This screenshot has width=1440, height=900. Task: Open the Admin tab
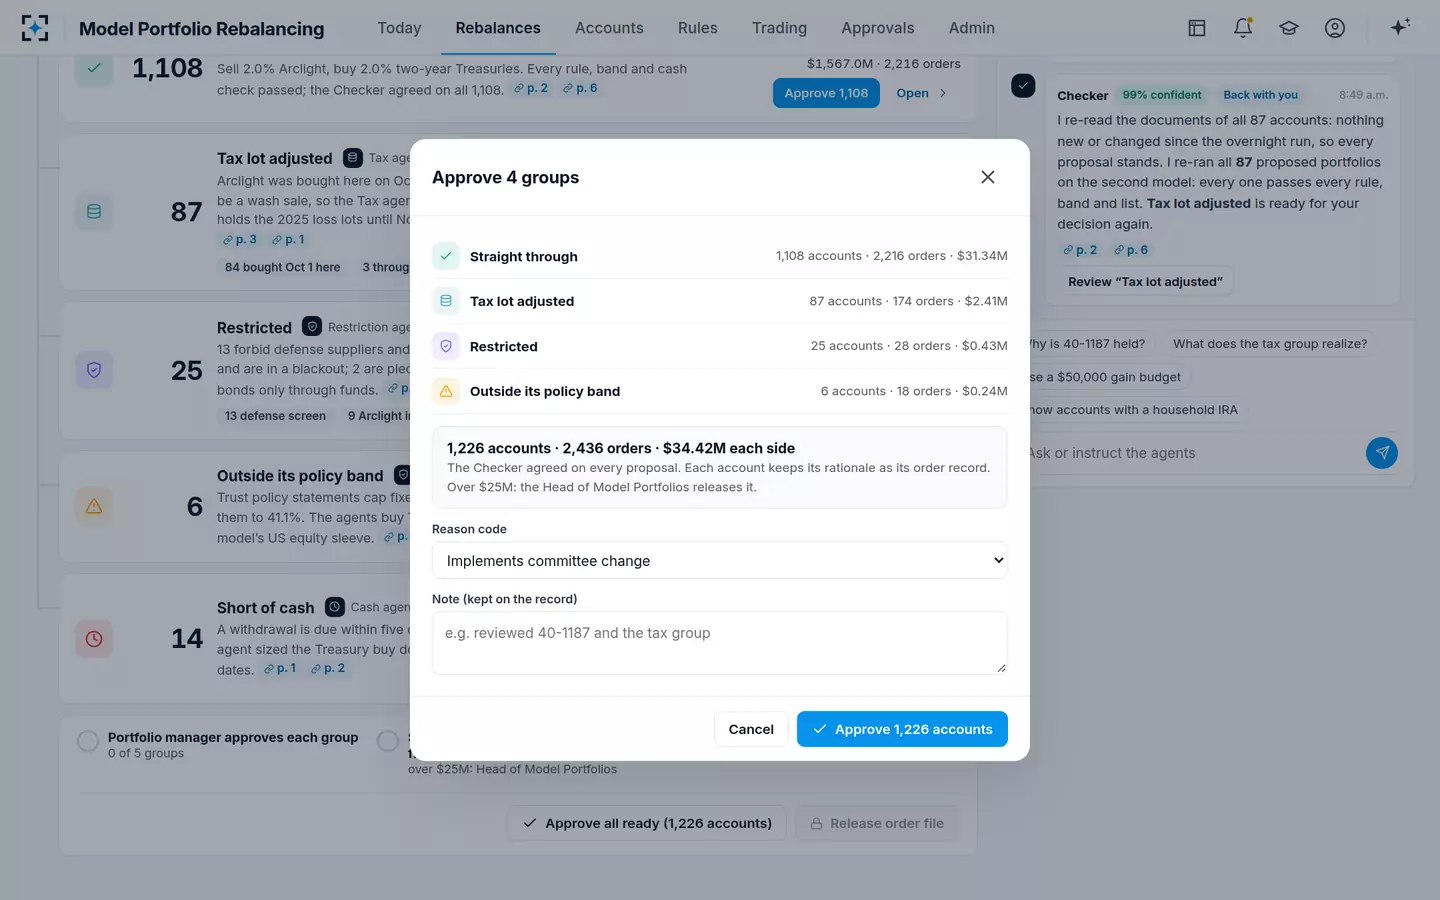[972, 28]
